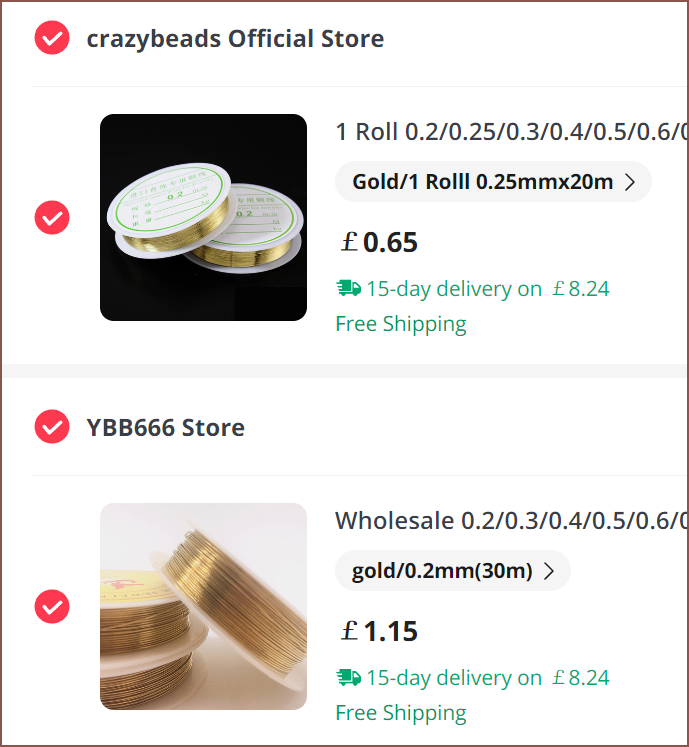
Task: Visit the YBB666 Store page
Action: tap(165, 428)
